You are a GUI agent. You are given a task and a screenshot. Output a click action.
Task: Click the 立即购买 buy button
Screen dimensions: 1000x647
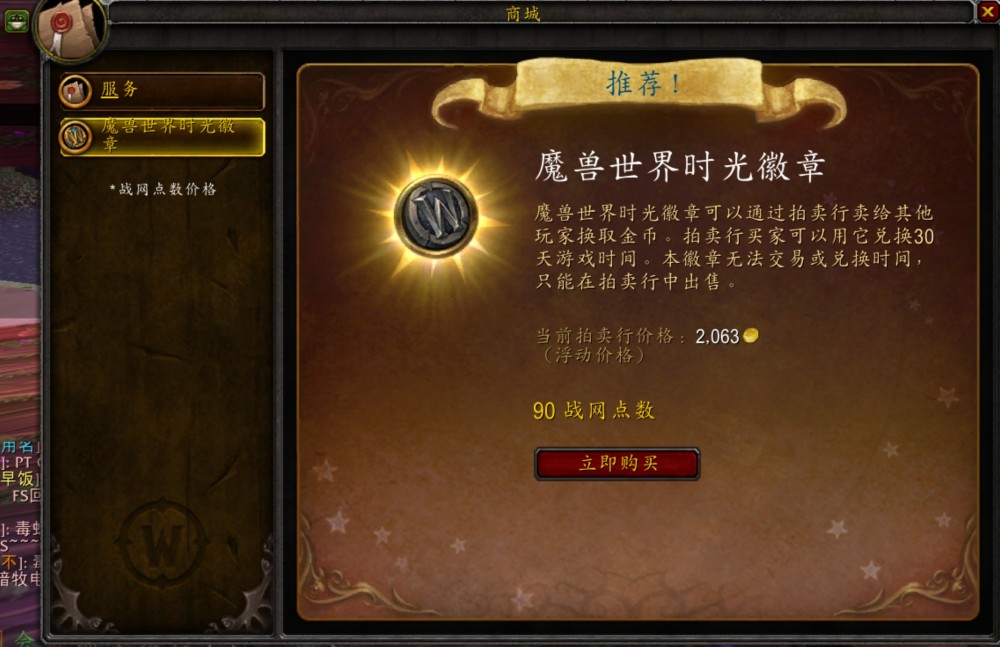pyautogui.click(x=617, y=463)
